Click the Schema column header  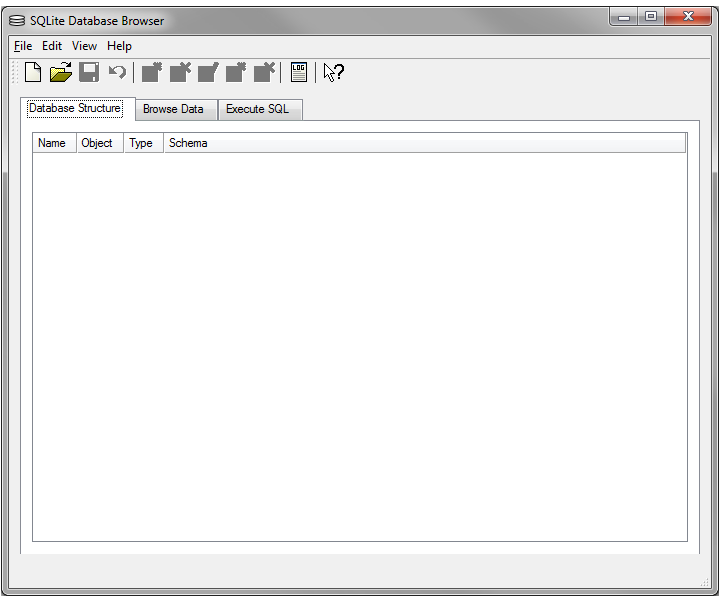pyautogui.click(x=425, y=143)
